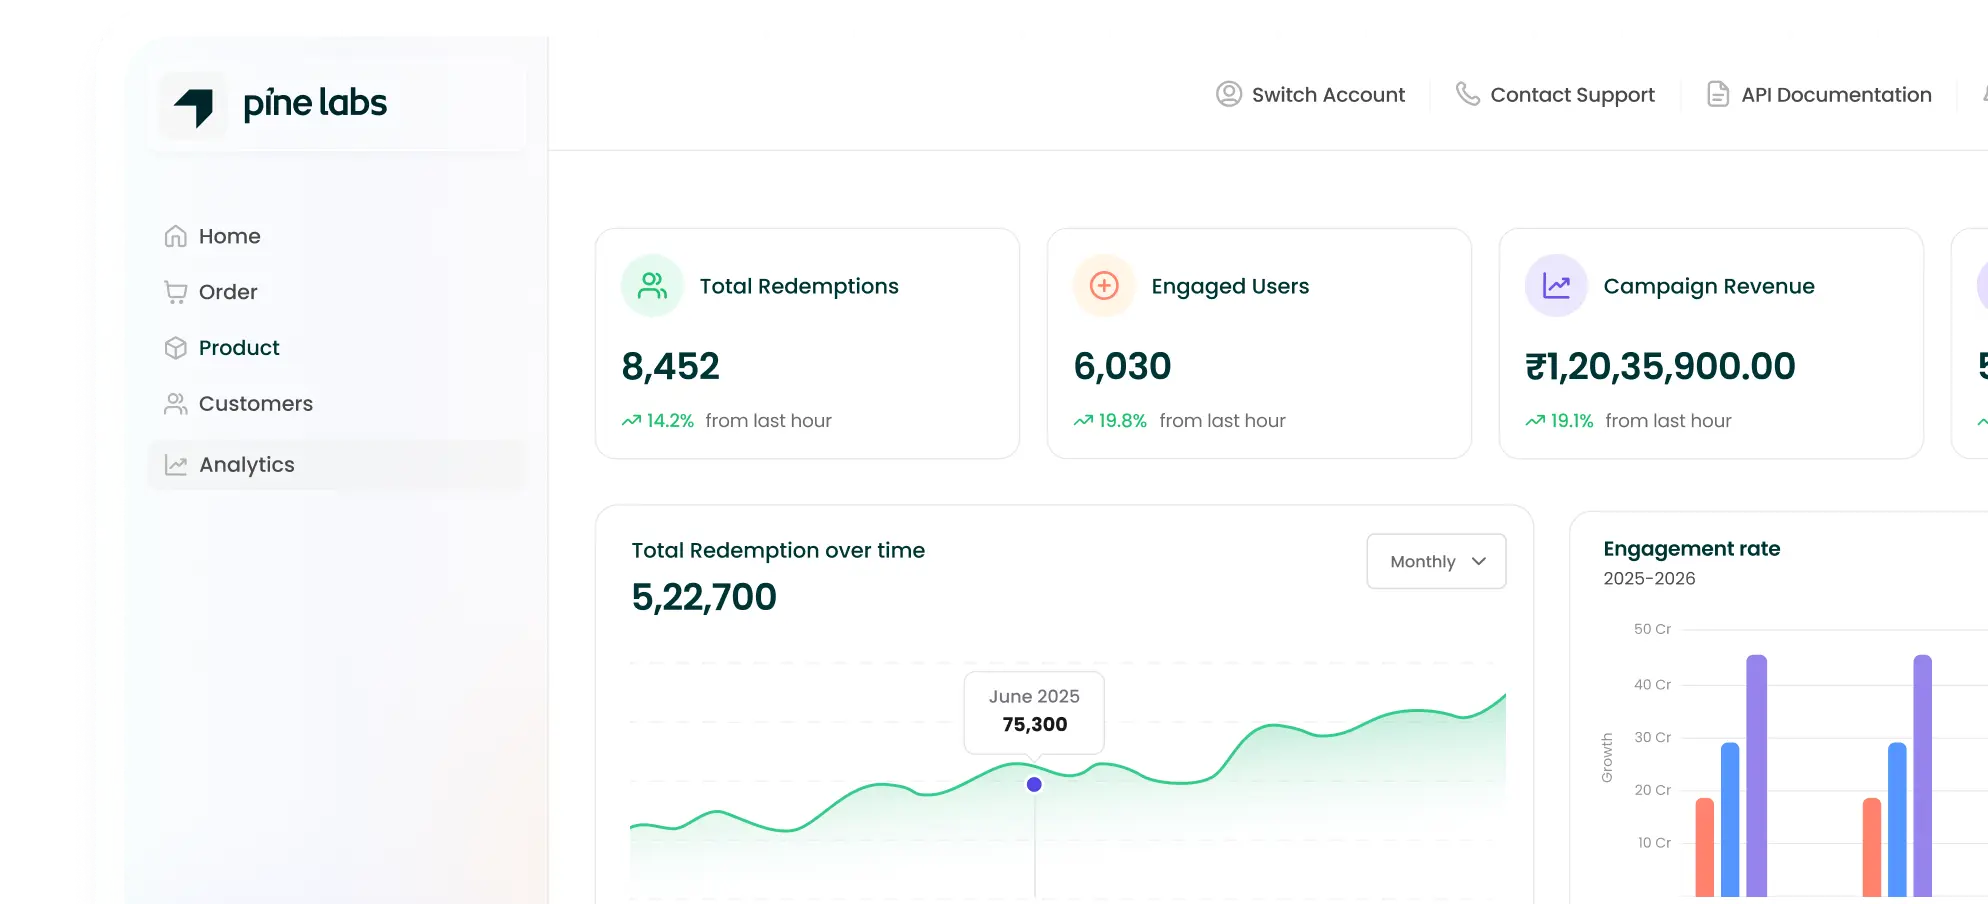Click the Analytics chart icon in sidebar
Viewport: 1988px width, 904px height.
176,465
